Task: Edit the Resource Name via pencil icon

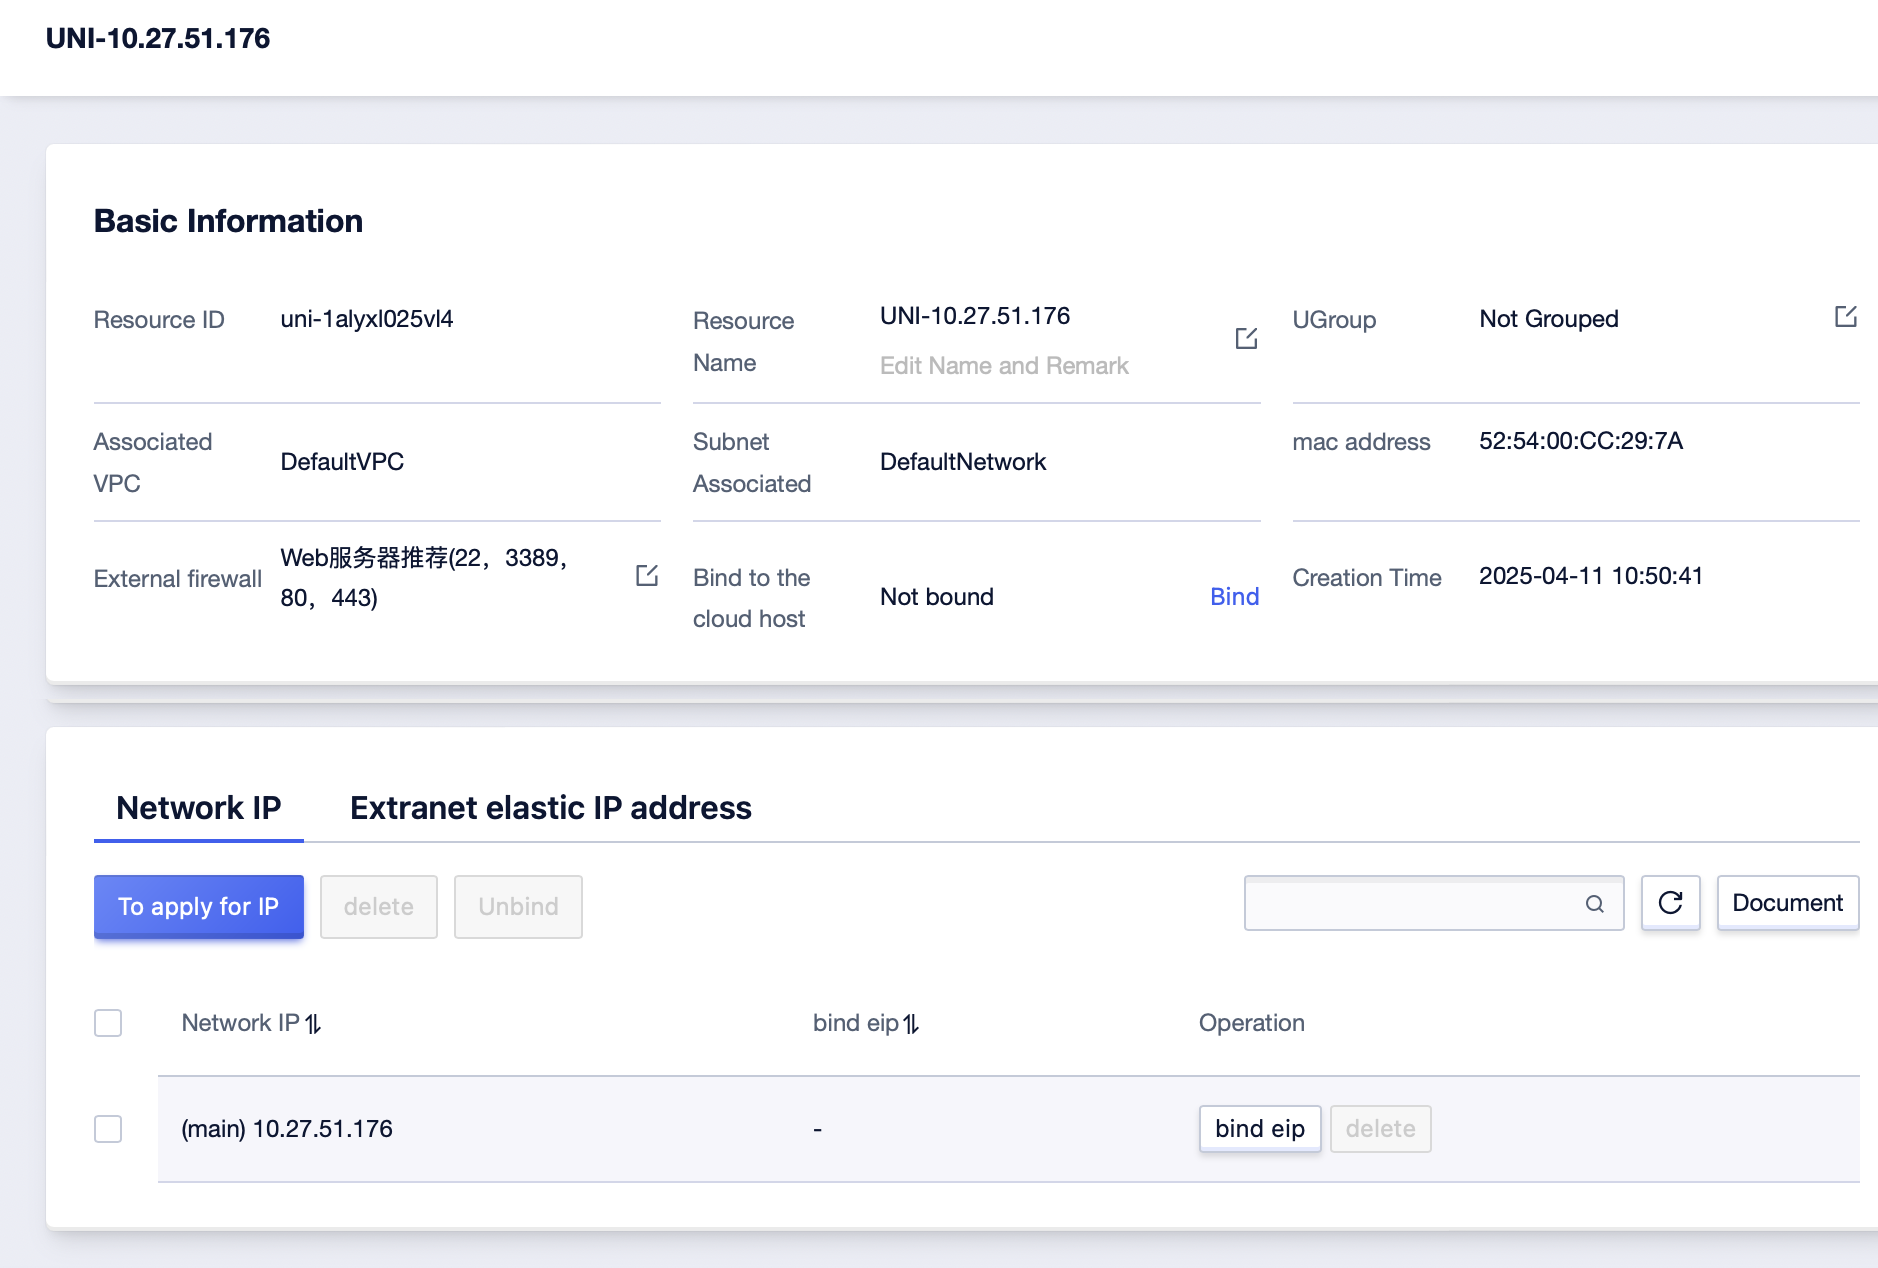Action: click(1246, 339)
